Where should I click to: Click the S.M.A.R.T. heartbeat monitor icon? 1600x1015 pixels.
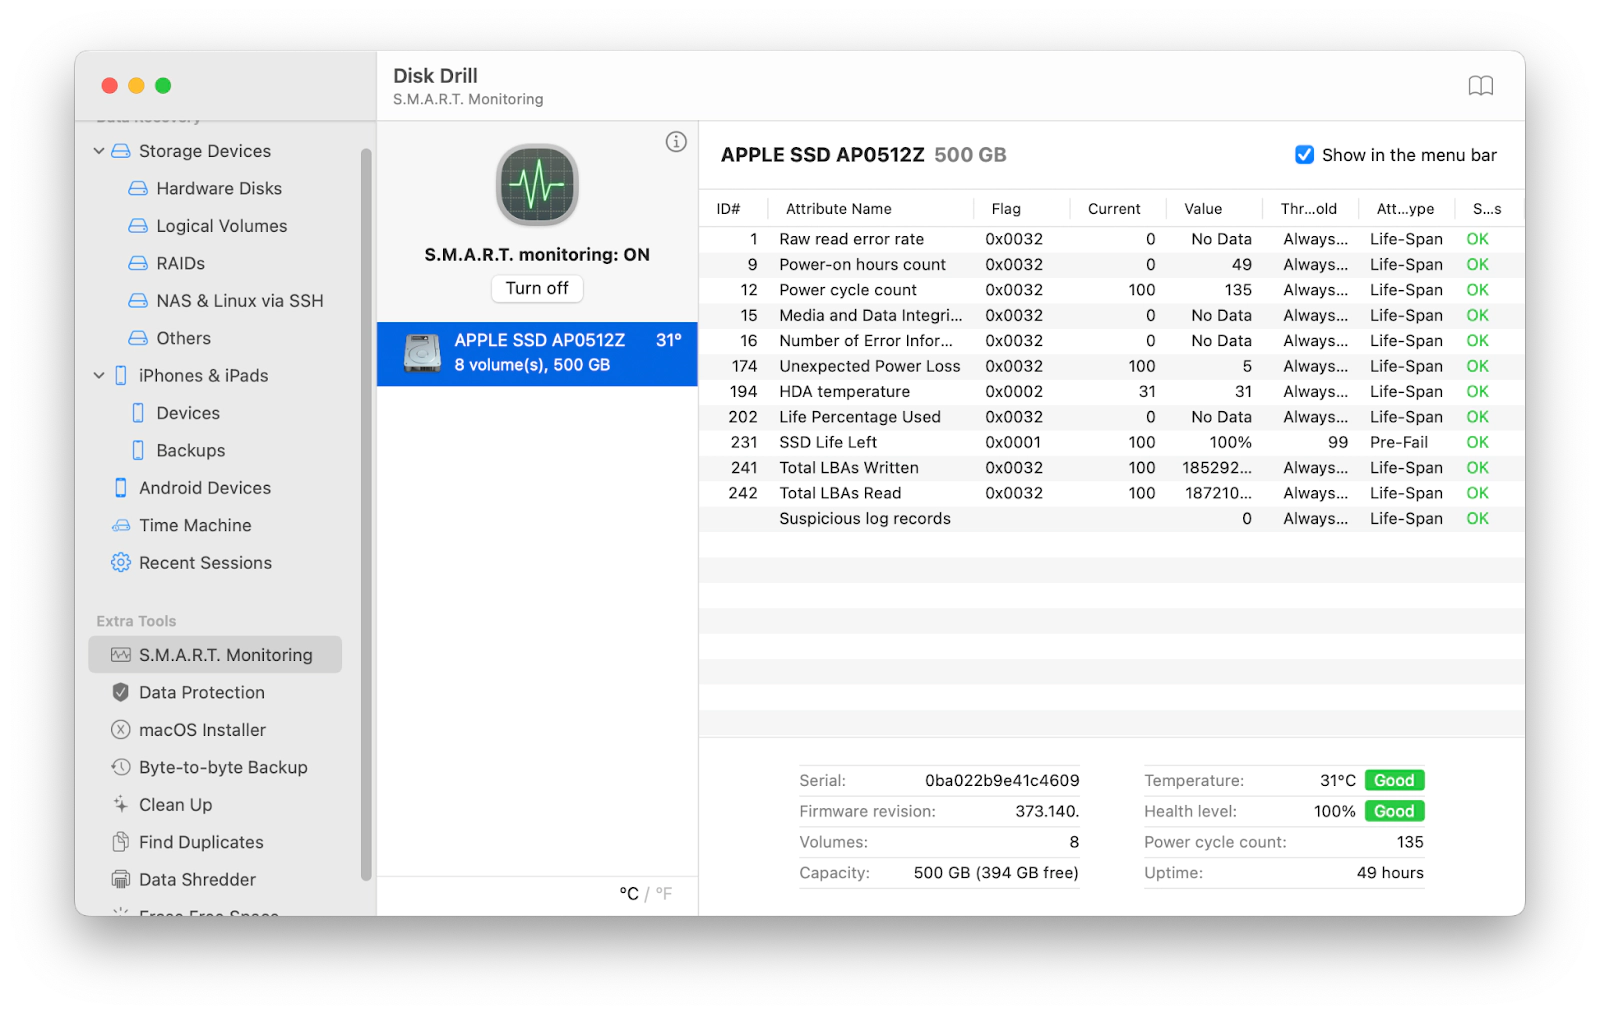coord(538,185)
